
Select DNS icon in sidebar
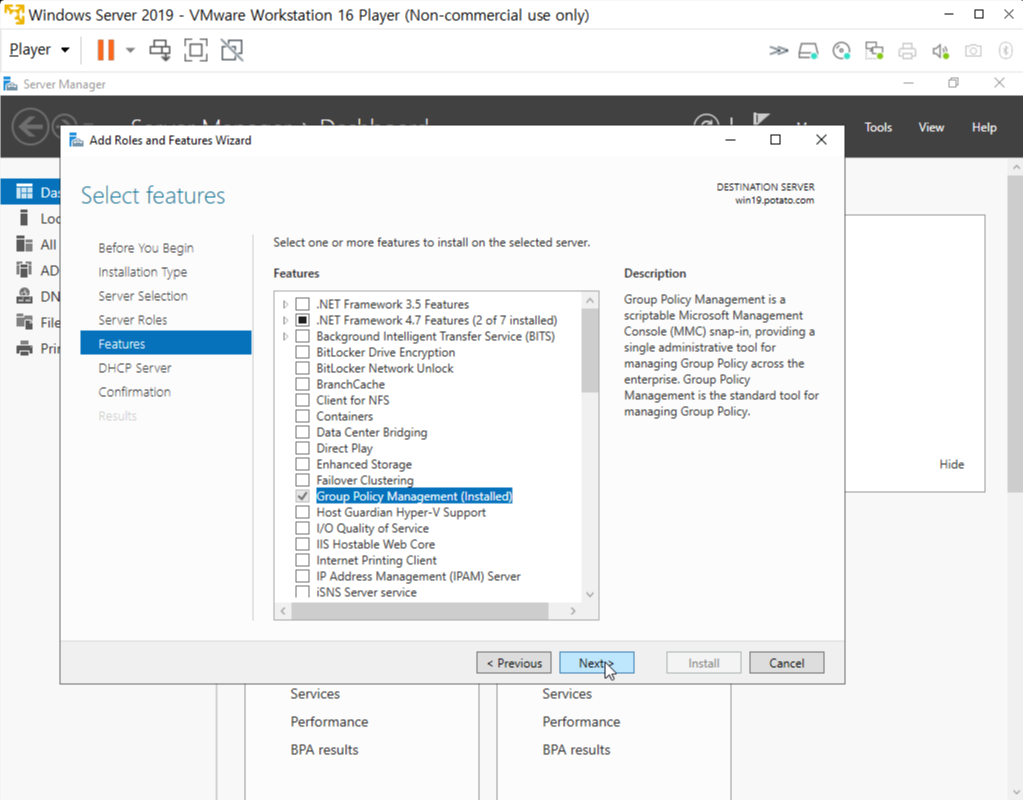coord(24,296)
